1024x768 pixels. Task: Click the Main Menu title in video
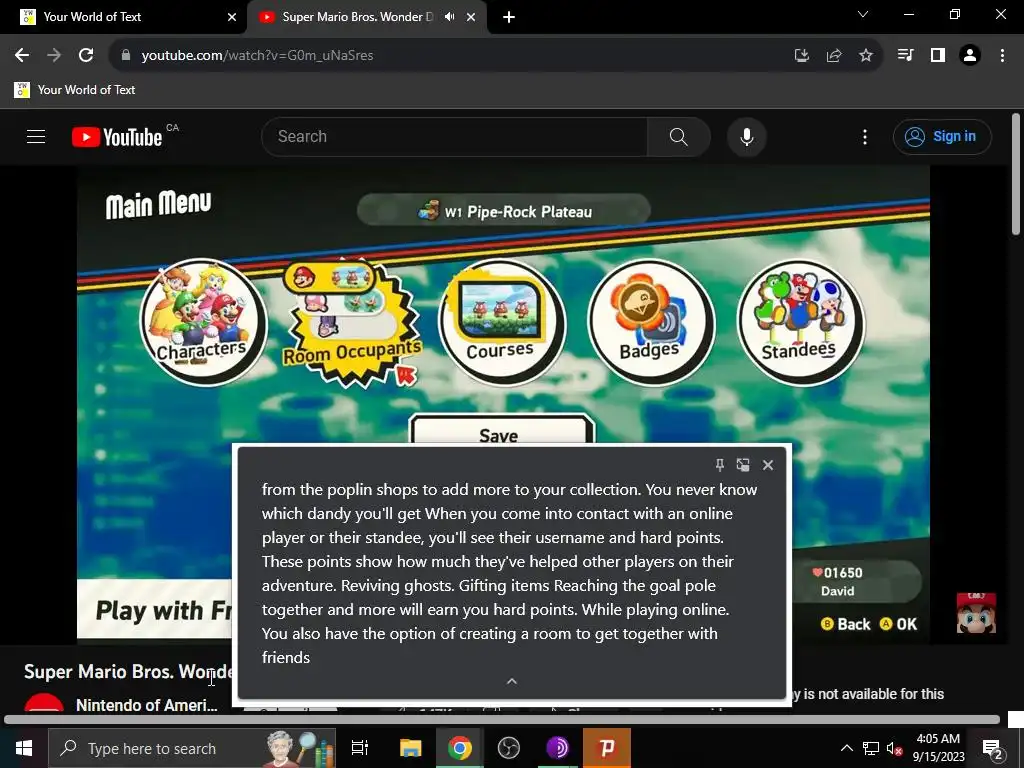159,204
